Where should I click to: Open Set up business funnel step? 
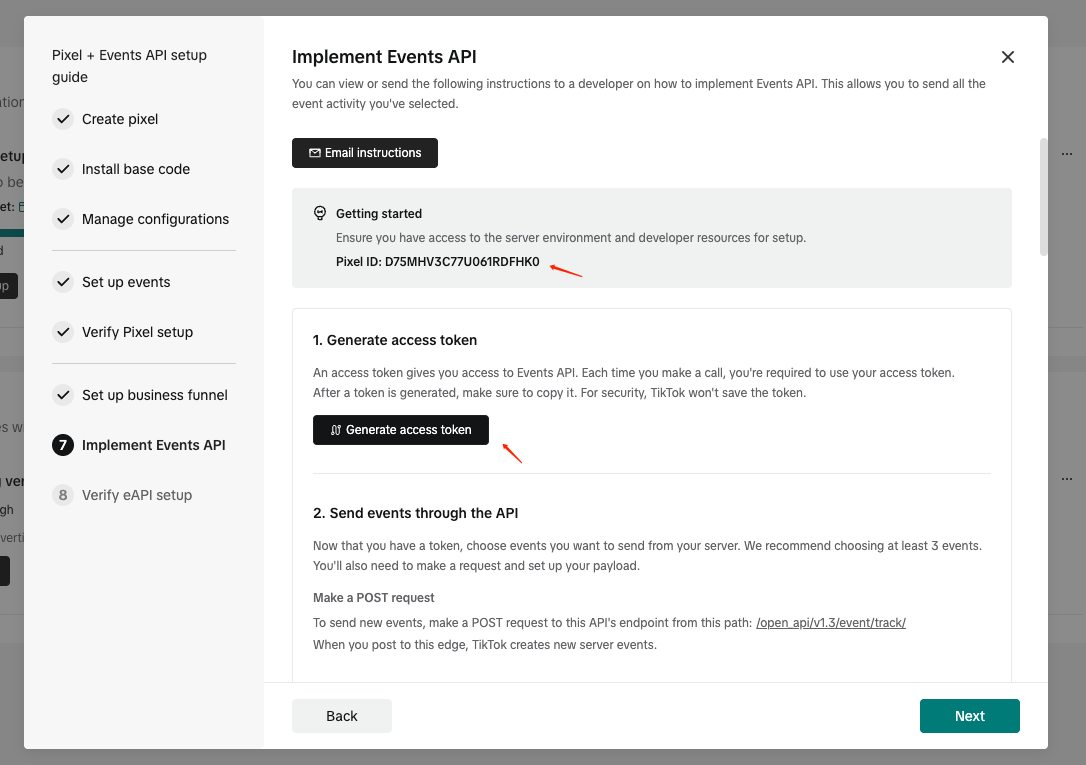(154, 395)
